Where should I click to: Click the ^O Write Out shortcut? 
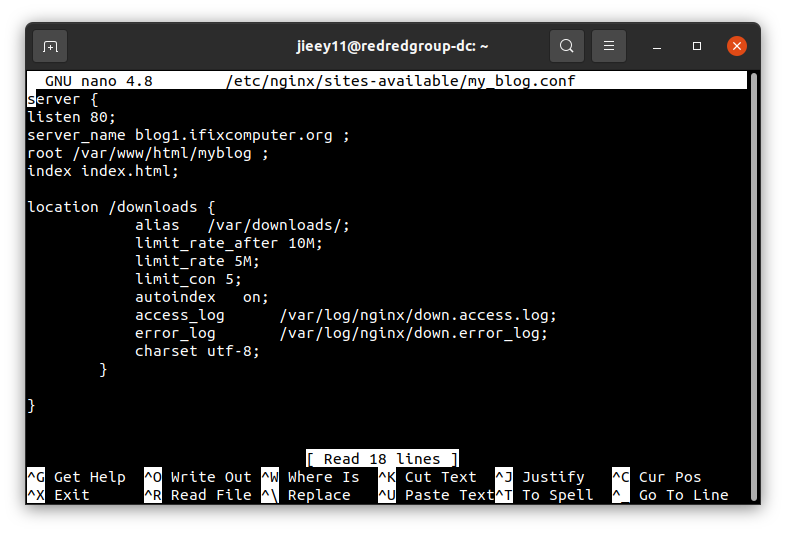(198, 477)
